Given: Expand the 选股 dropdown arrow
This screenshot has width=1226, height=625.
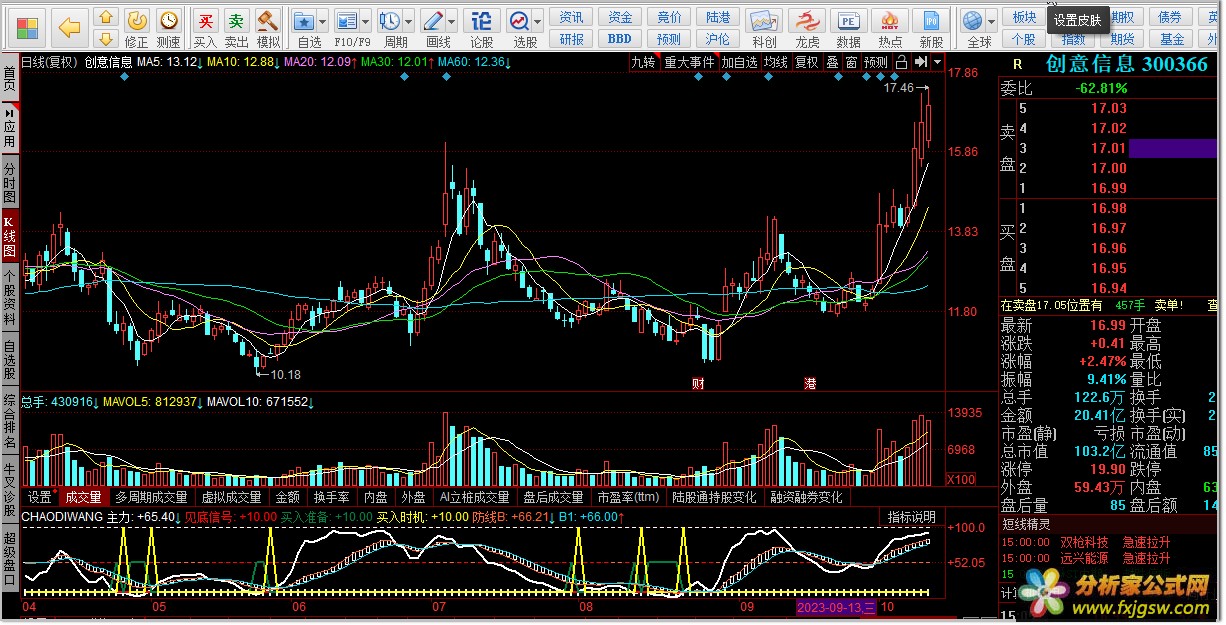Looking at the screenshot, I should tap(538, 21).
